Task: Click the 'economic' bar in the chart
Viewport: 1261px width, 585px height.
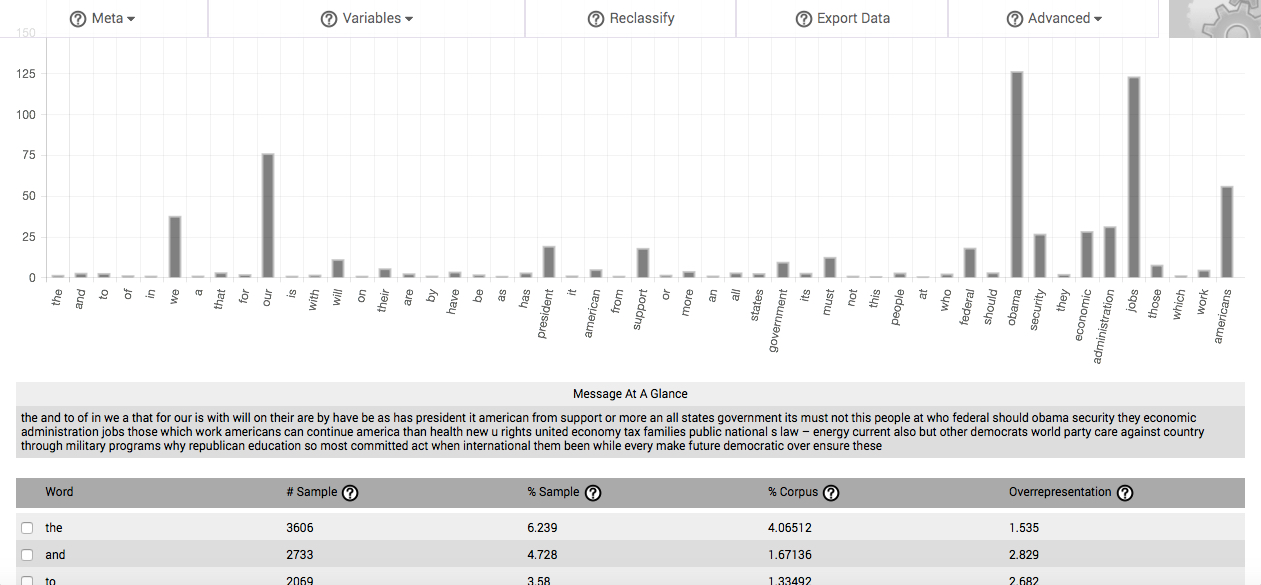Action: click(1087, 255)
